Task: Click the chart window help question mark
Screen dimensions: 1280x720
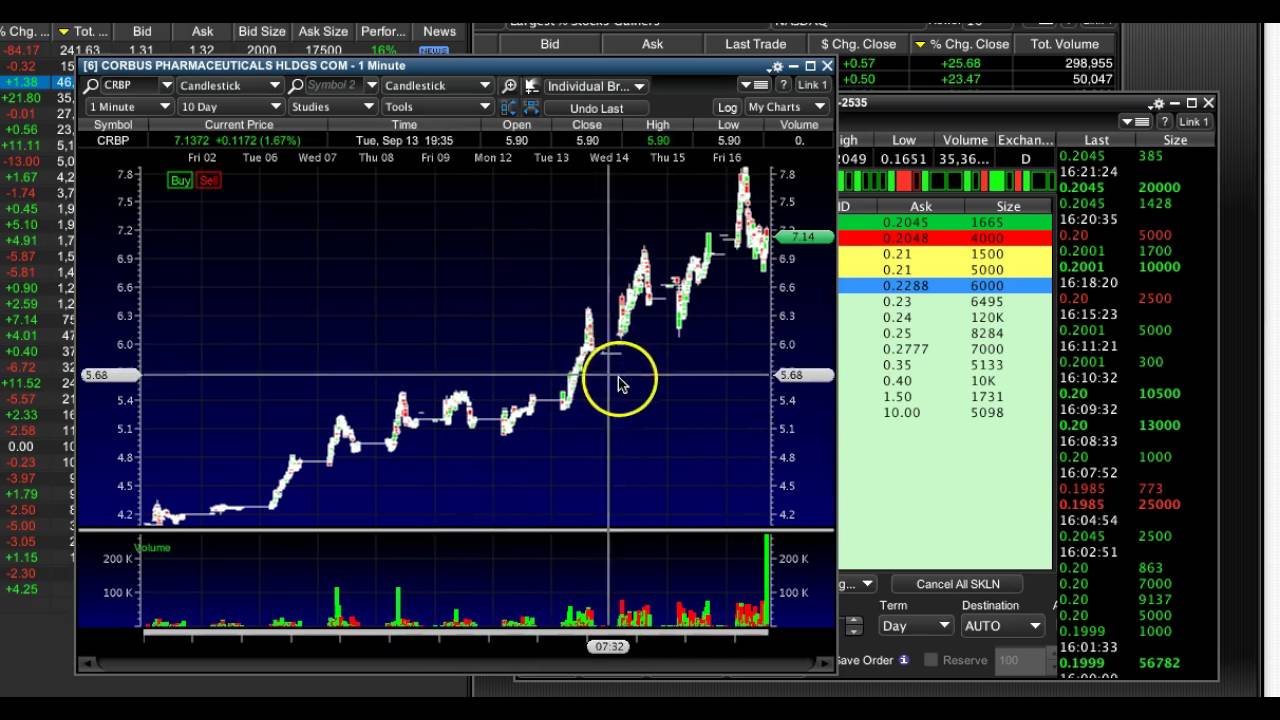Action: coord(782,86)
